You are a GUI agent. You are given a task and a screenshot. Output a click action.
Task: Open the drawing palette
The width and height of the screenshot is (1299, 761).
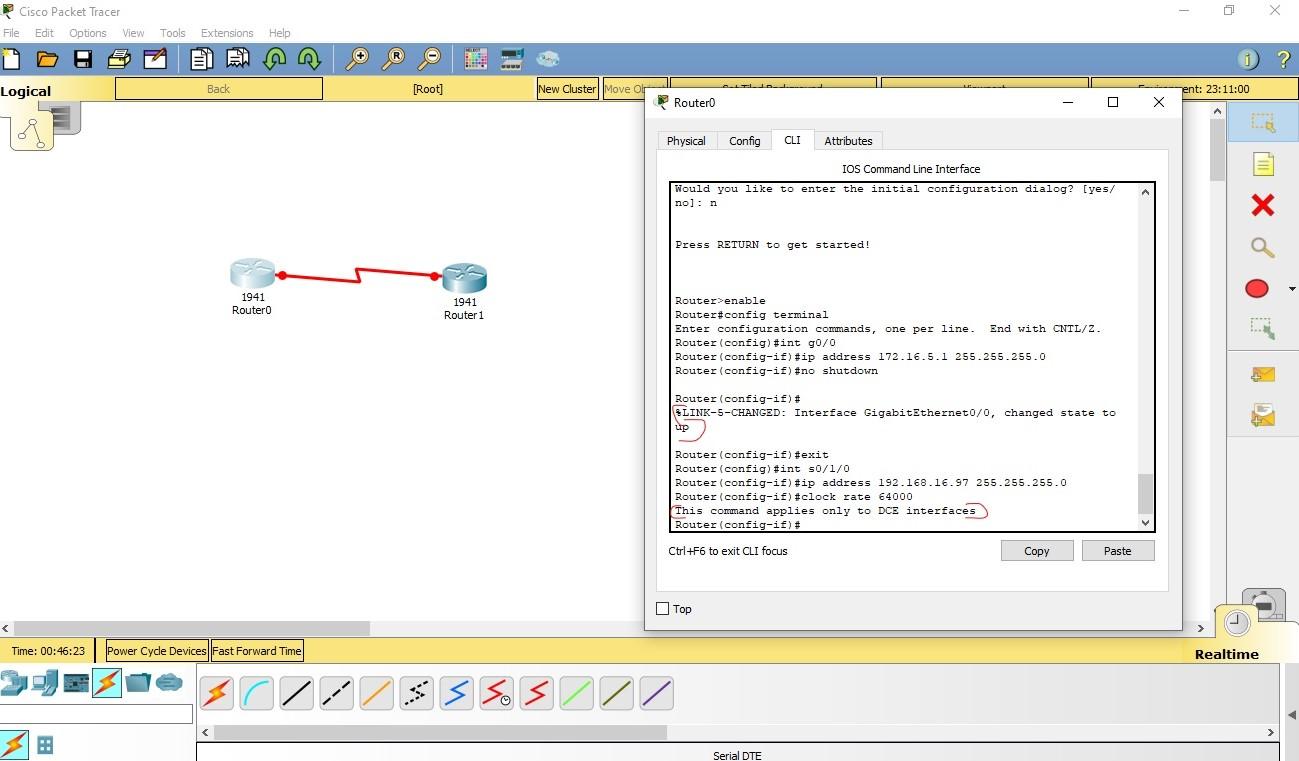point(476,59)
